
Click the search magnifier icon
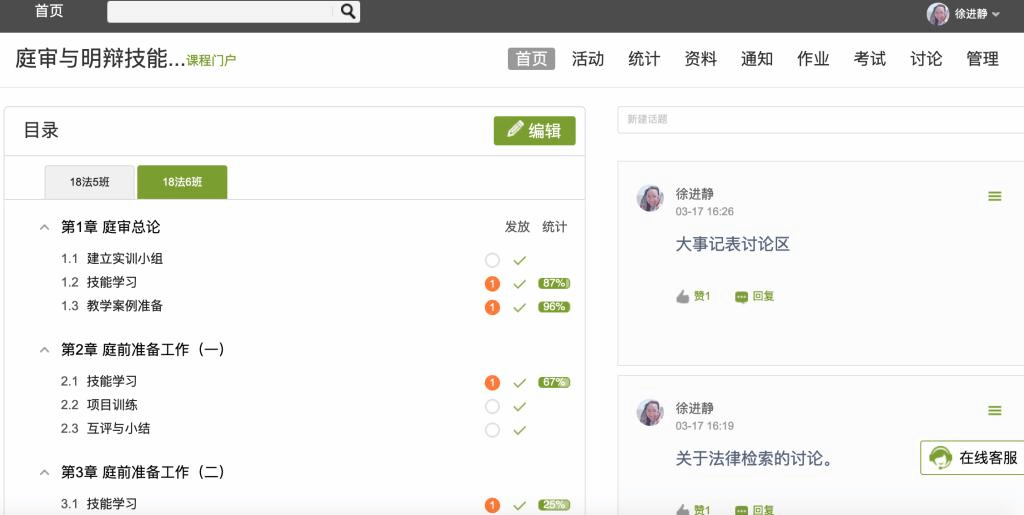click(348, 11)
